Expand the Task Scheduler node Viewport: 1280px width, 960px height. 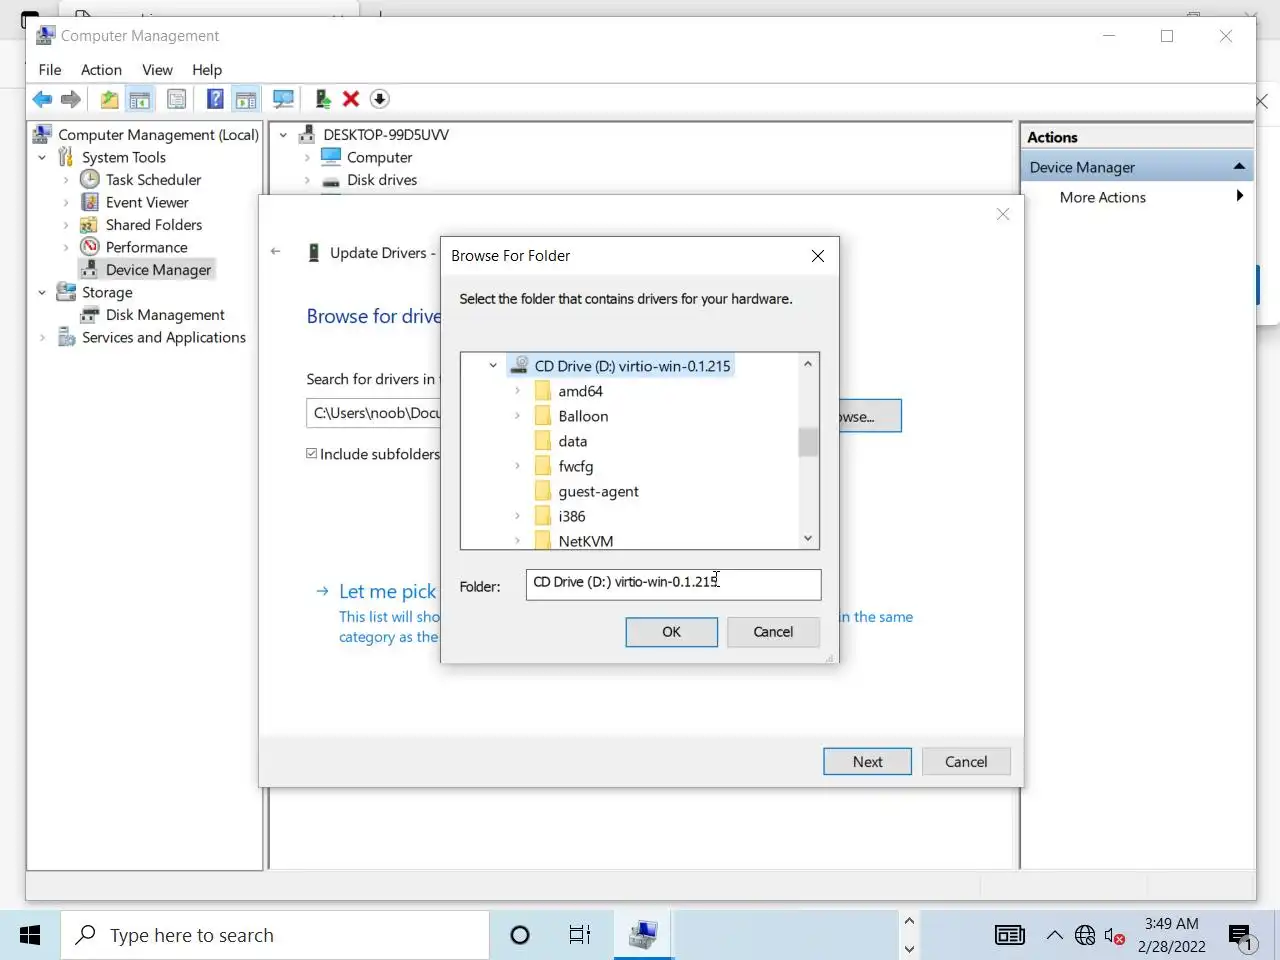[66, 180]
